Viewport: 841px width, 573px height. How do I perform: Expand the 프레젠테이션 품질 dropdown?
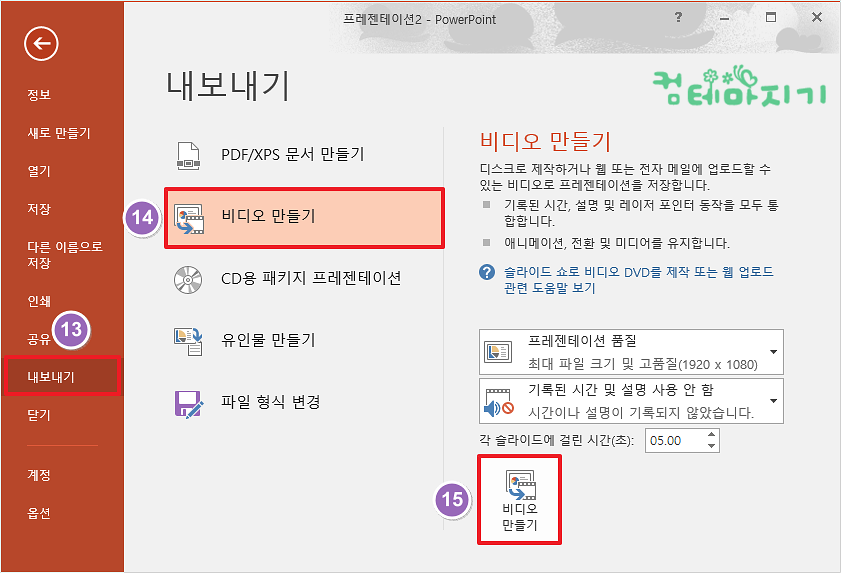tap(631, 352)
